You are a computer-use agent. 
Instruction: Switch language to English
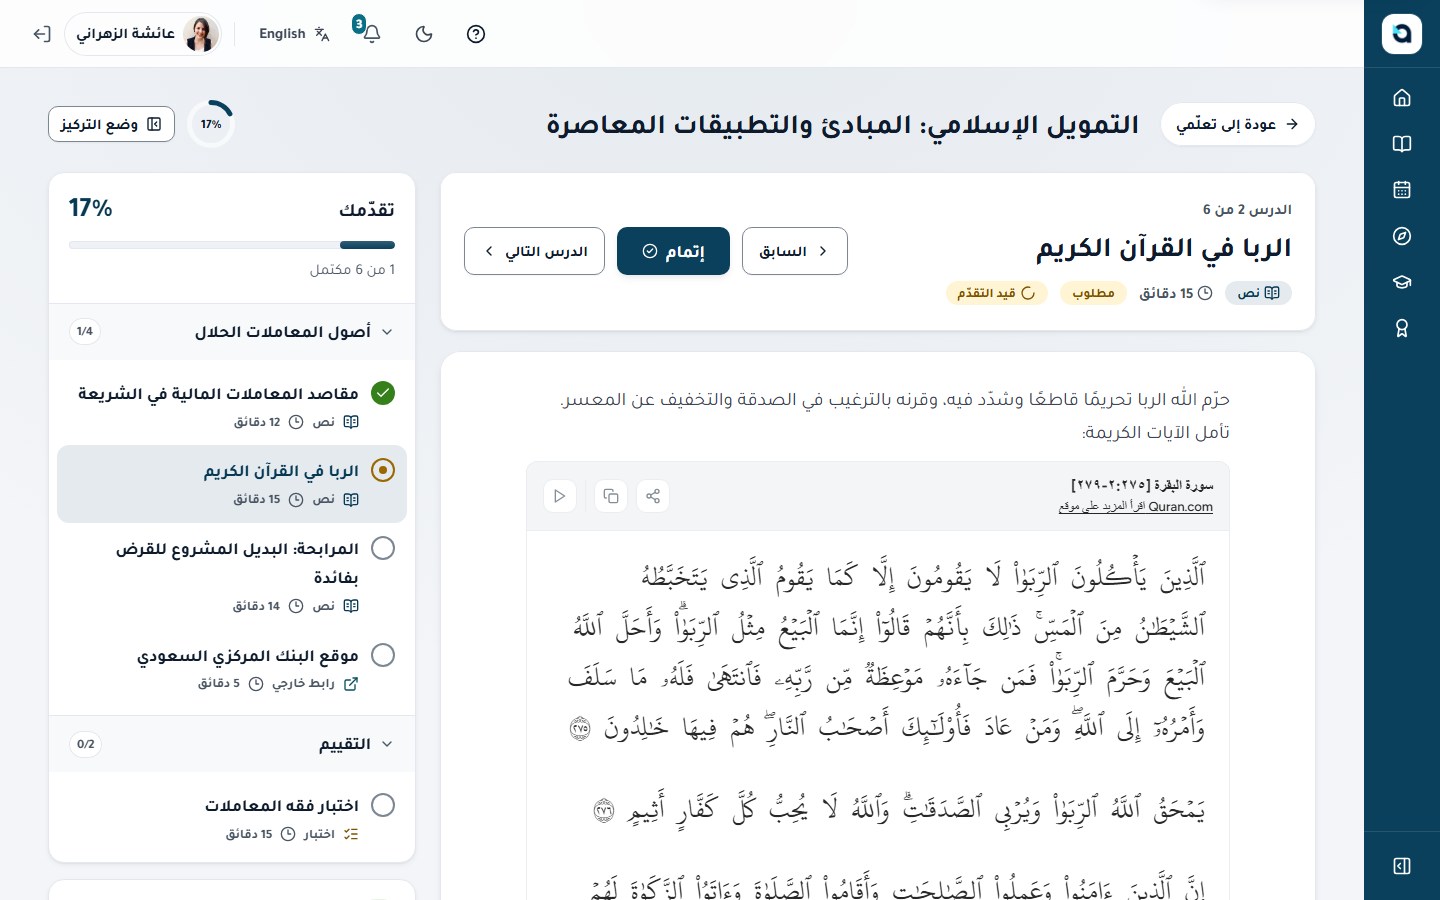pyautogui.click(x=294, y=34)
